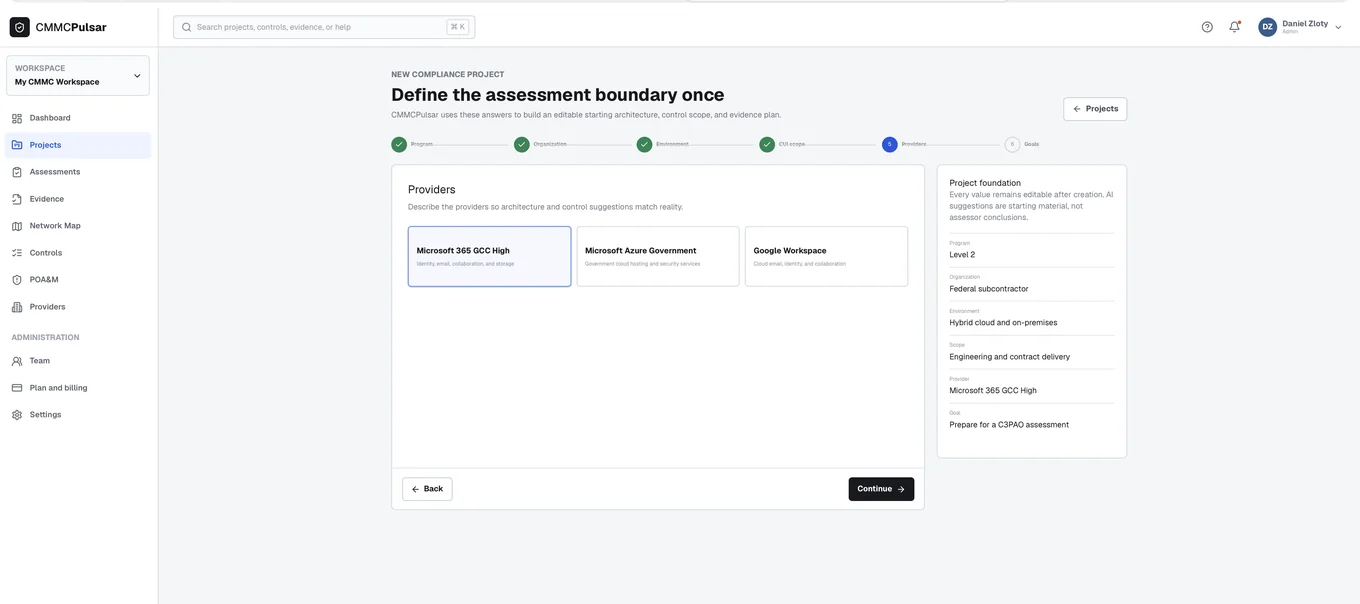1360x604 pixels.
Task: Click the 'NEW COMPLIANCE PROJECT' label
Action: pos(448,74)
